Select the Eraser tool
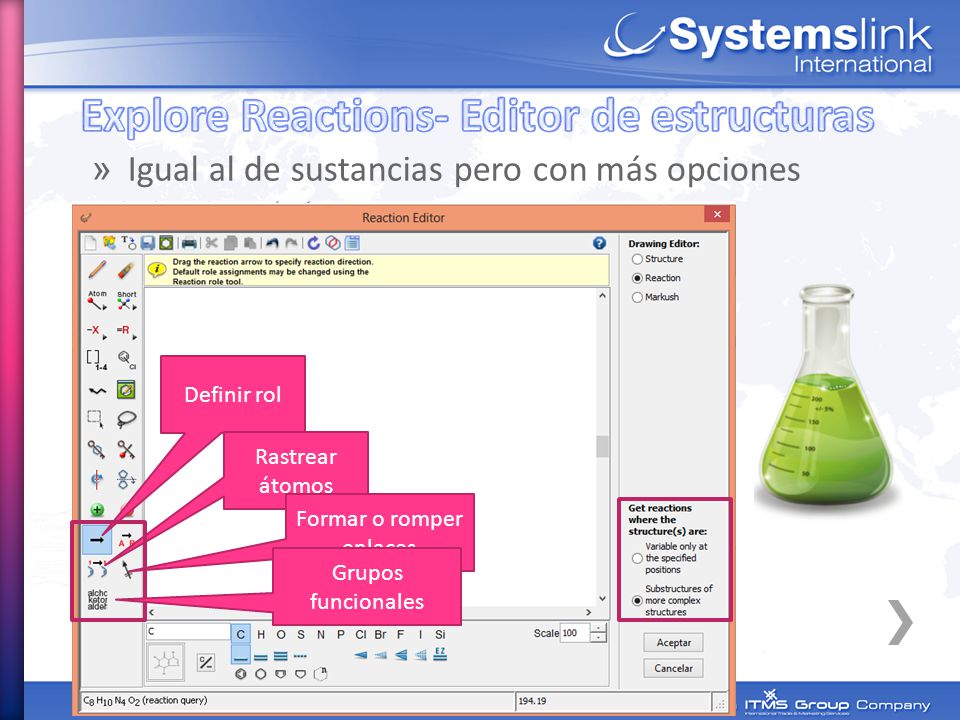This screenshot has width=960, height=720. (x=126, y=269)
